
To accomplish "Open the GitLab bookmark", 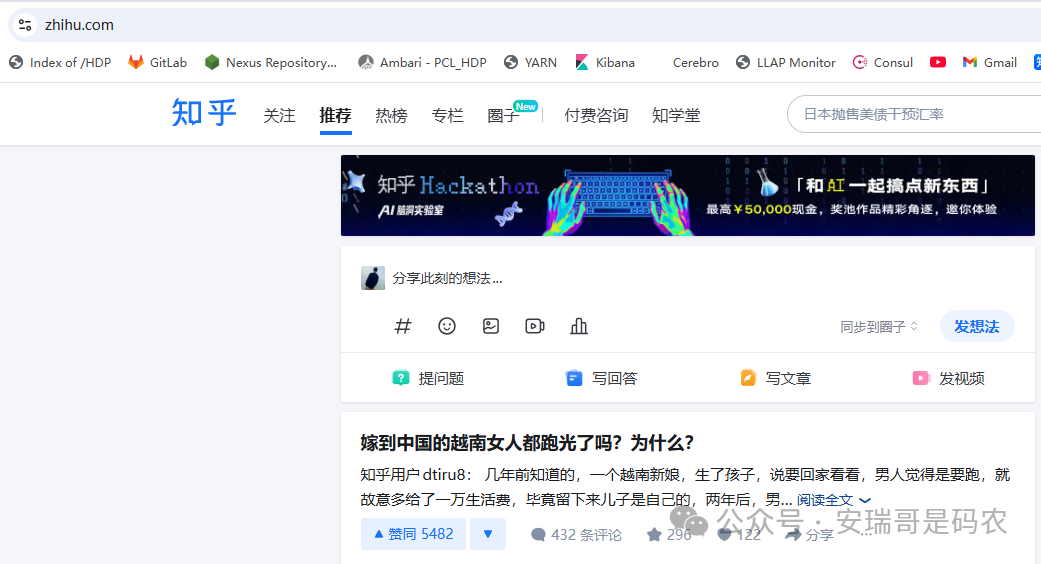I will coord(157,62).
